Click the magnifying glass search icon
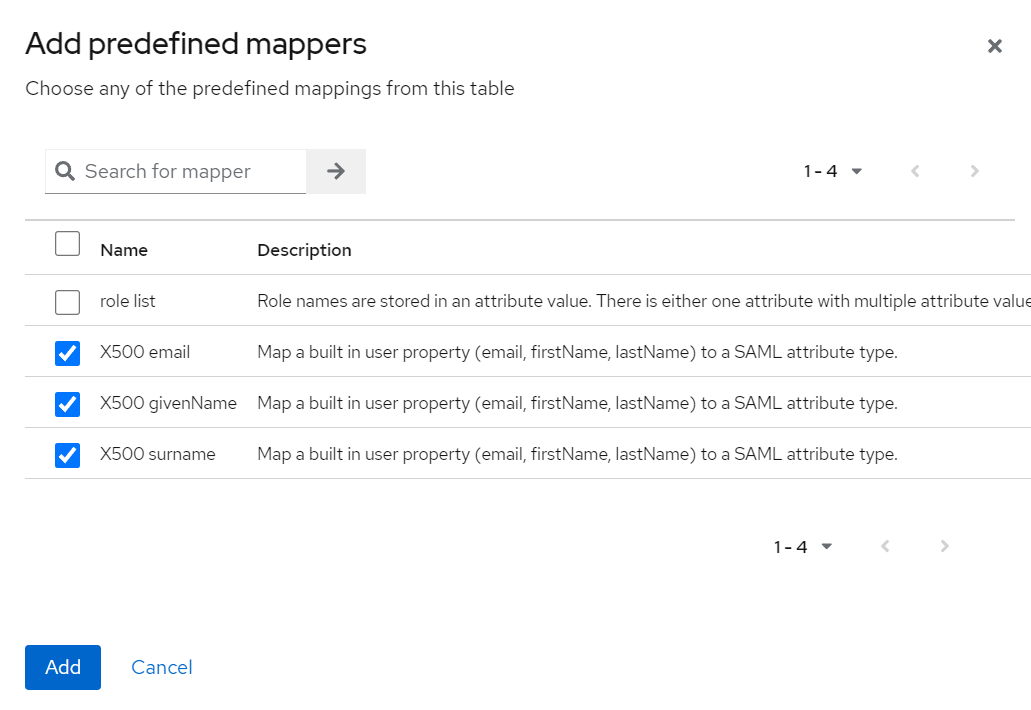 click(65, 171)
